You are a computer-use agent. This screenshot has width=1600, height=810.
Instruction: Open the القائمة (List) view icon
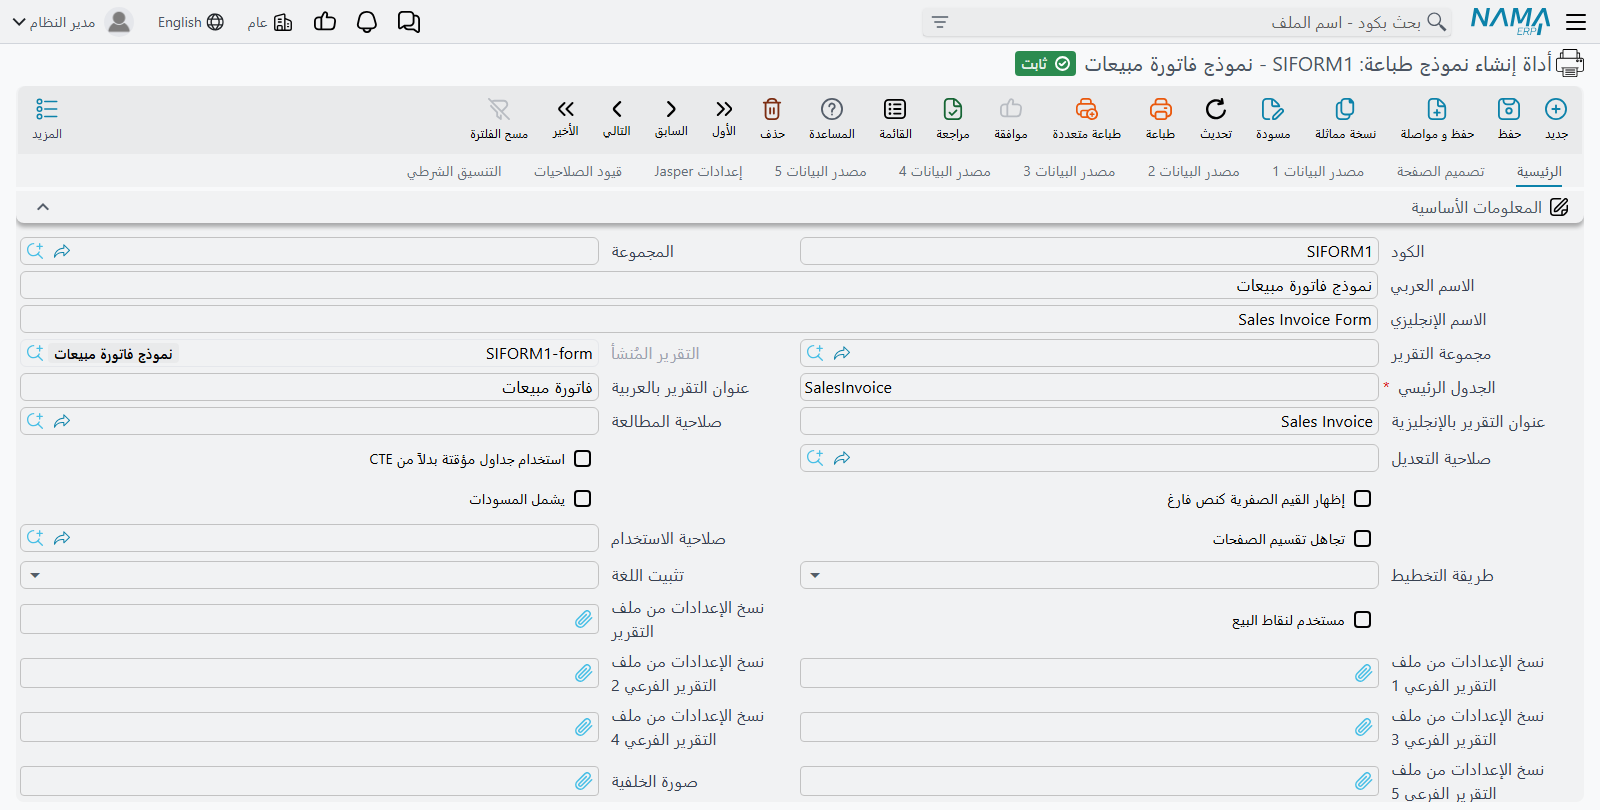(895, 109)
